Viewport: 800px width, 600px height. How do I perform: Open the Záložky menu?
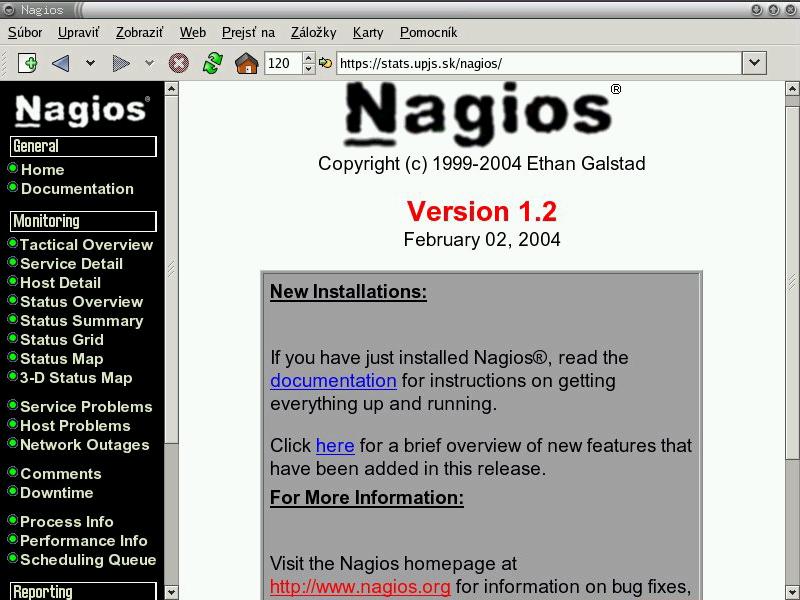pos(313,33)
